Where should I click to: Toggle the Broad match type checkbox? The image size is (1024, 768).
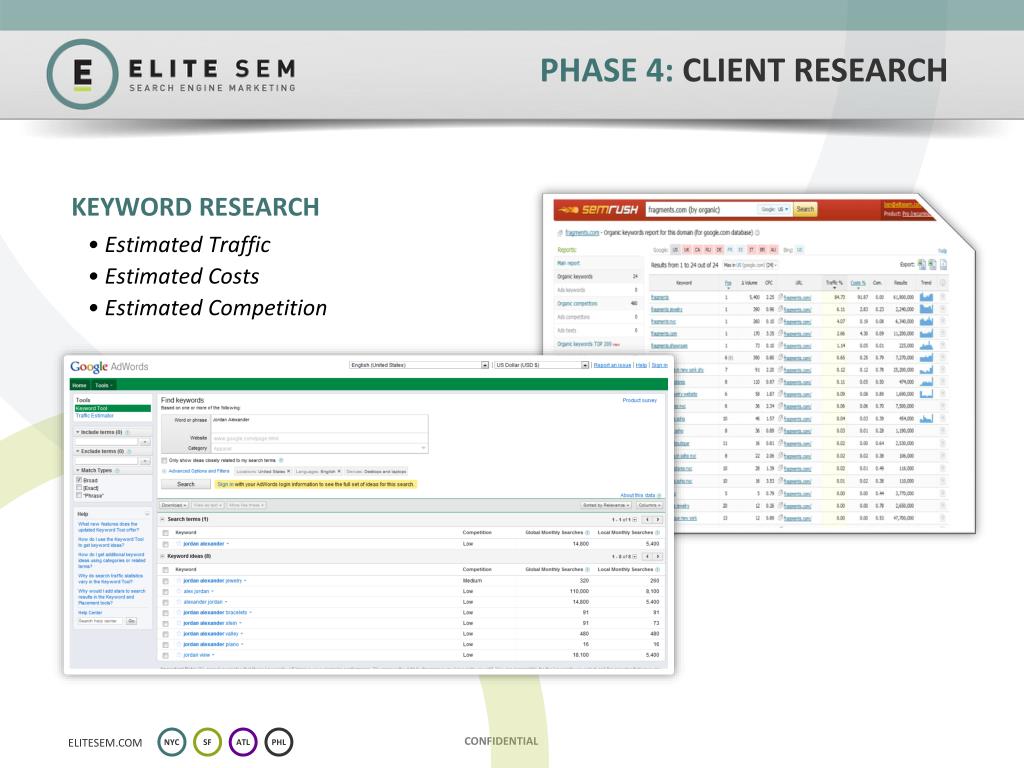tap(79, 480)
